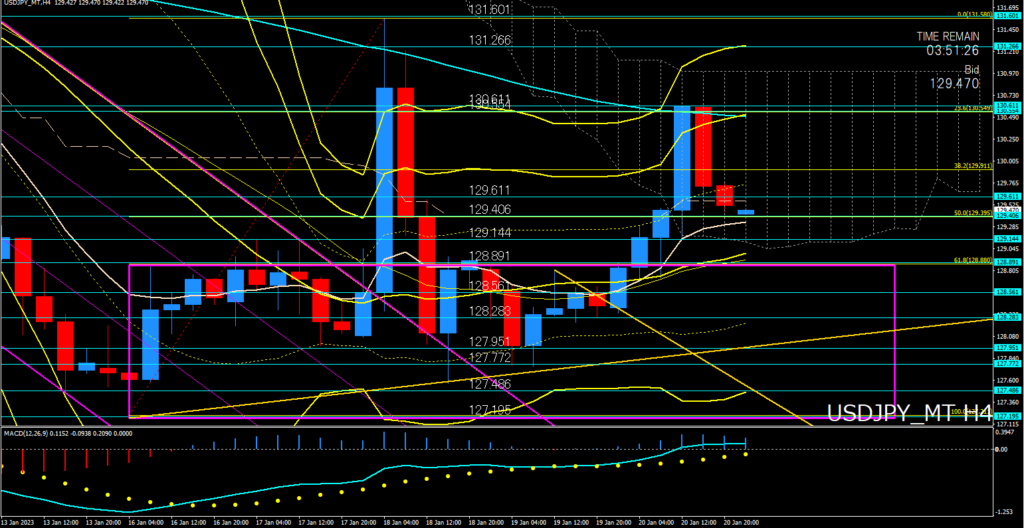Click the 127.772 level label inside chart

[x=490, y=357]
